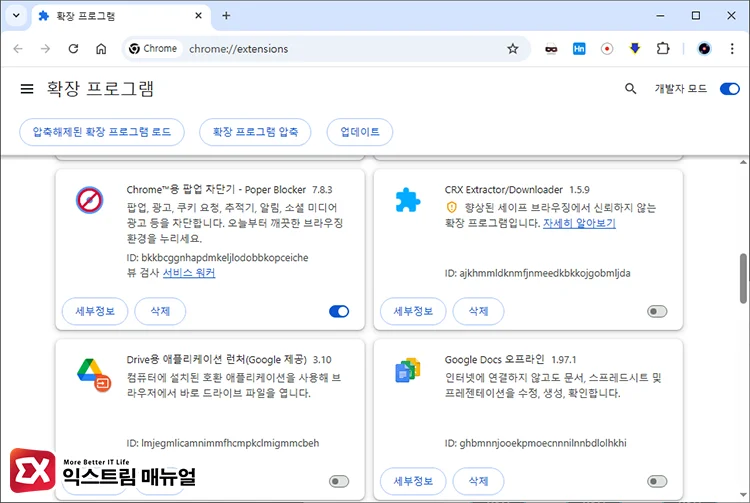
Task: Select ID bkkbcggnhapdmkeljlodobbkopceiche text
Action: (217, 258)
